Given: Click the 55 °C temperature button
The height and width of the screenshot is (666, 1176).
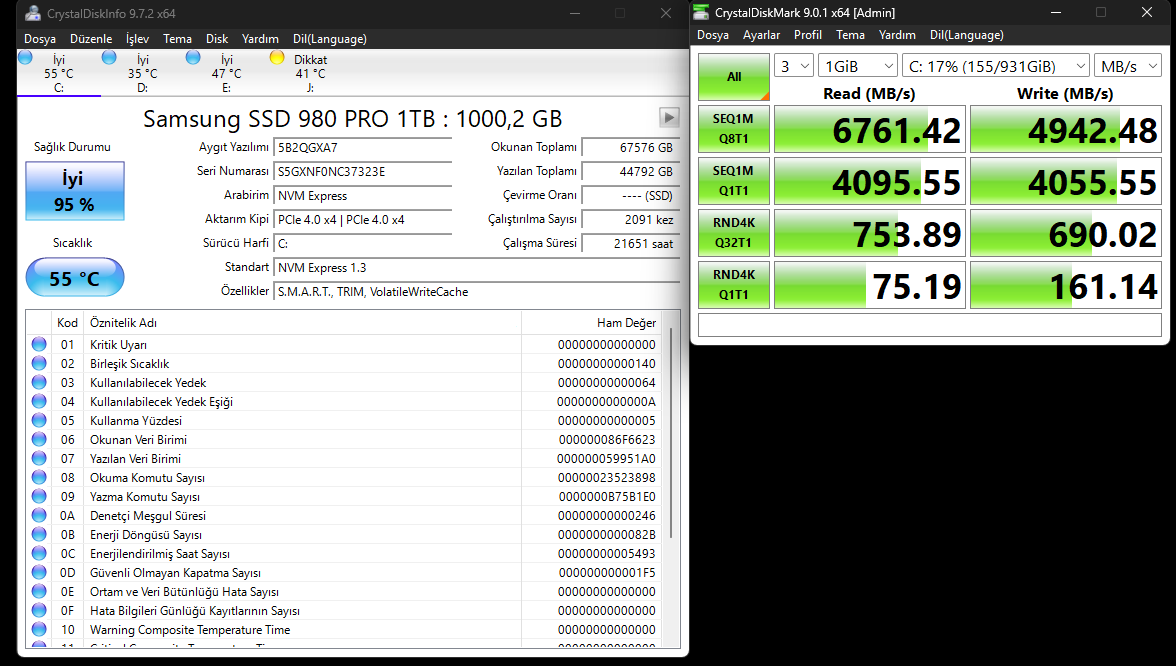Looking at the screenshot, I should pos(74,278).
